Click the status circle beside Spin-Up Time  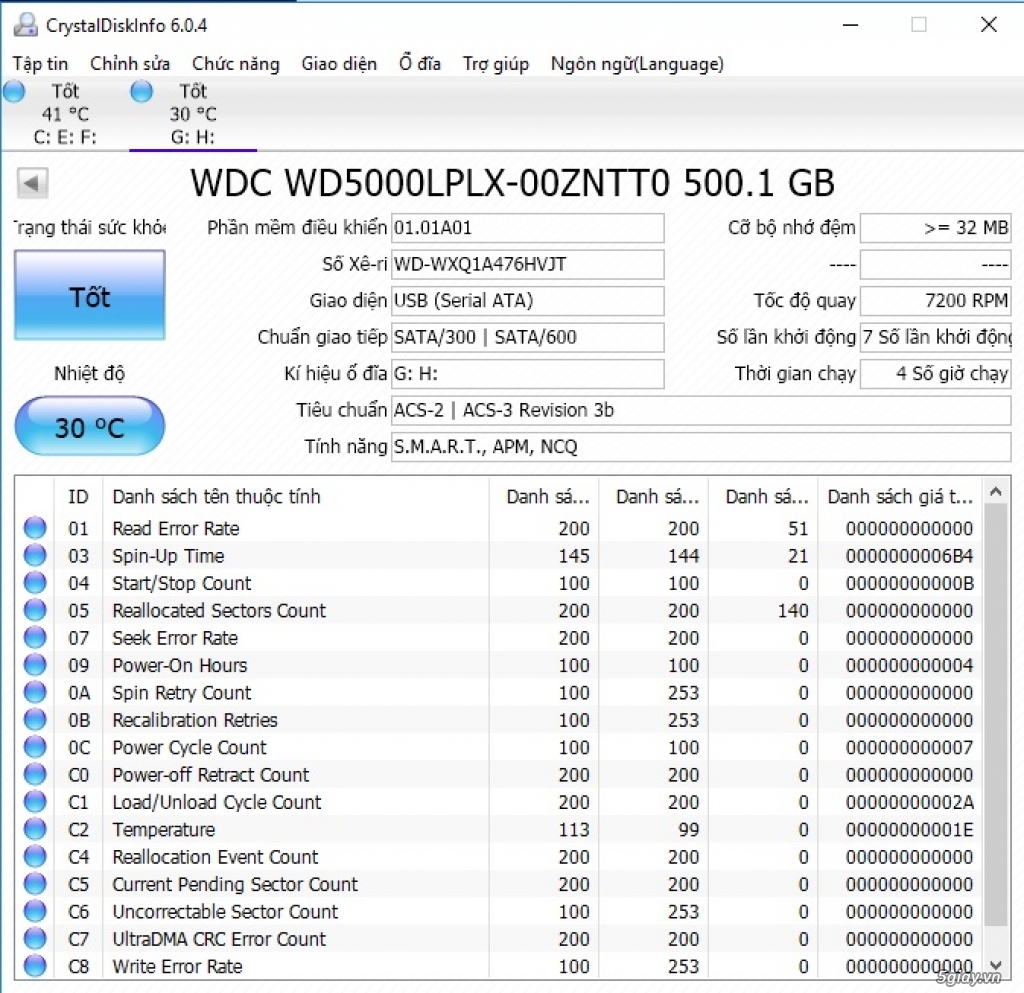tap(35, 556)
